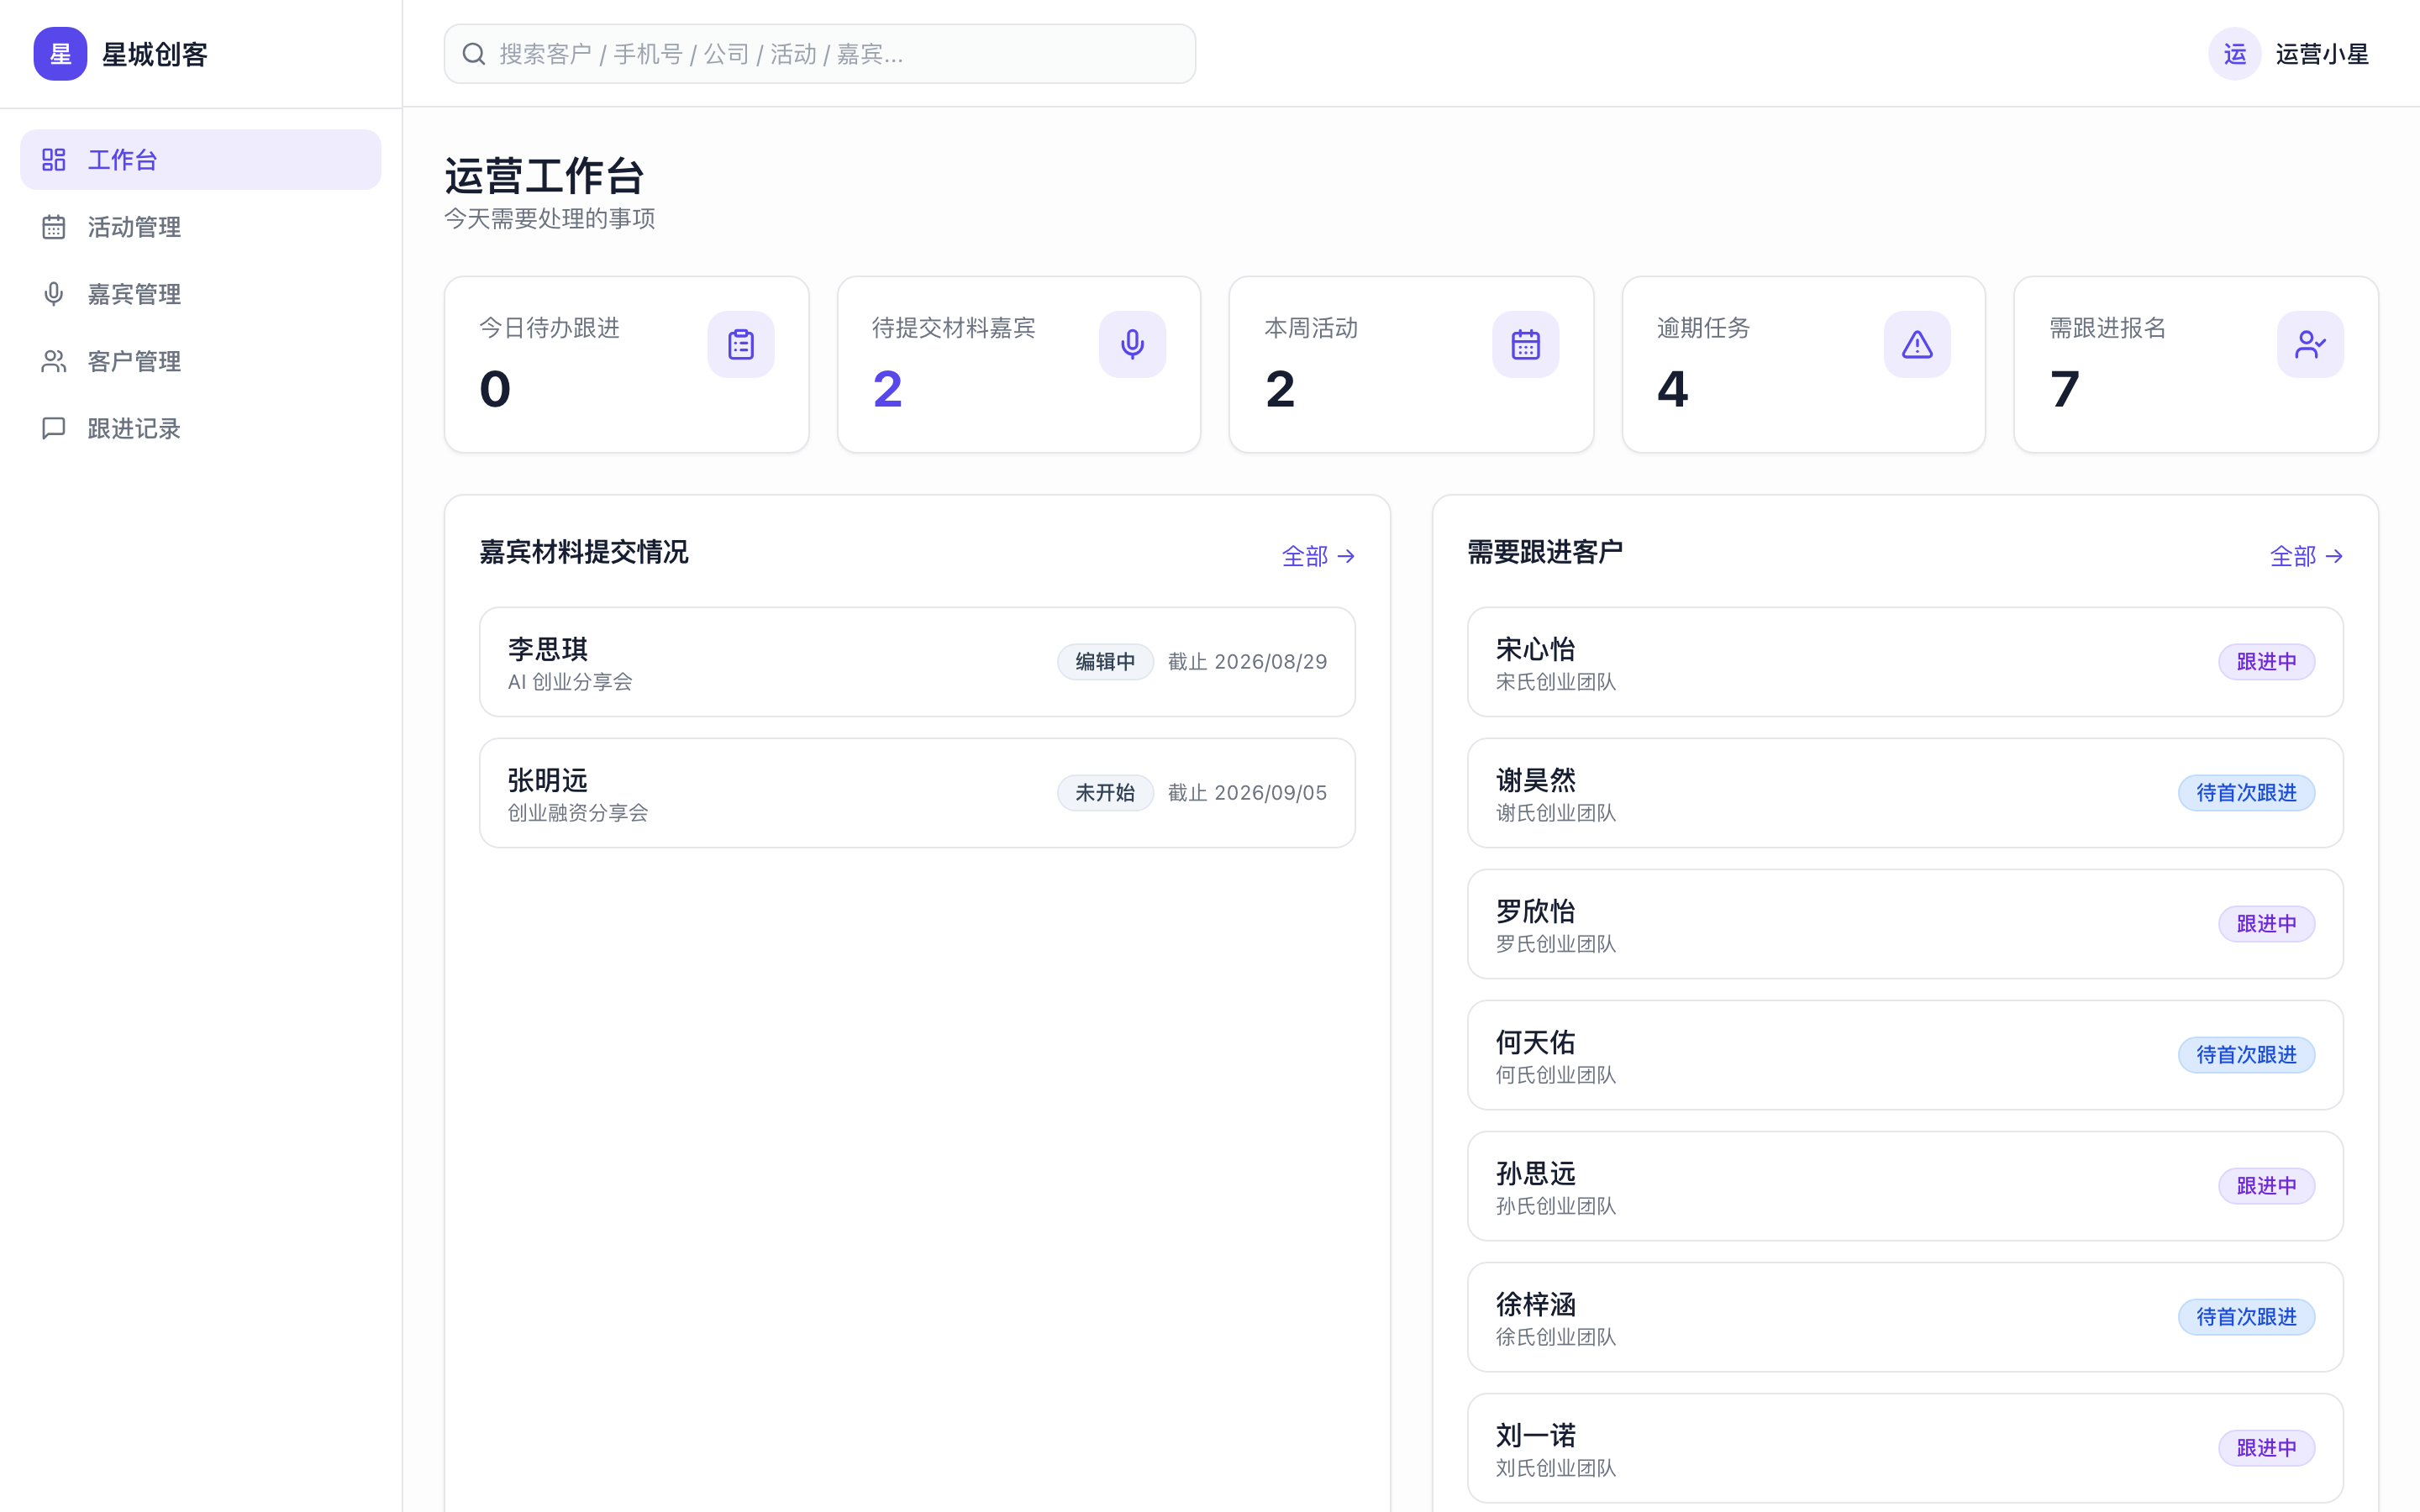Open customer 徐梓涵 row
The width and height of the screenshot is (2420, 1512).
click(1905, 1317)
